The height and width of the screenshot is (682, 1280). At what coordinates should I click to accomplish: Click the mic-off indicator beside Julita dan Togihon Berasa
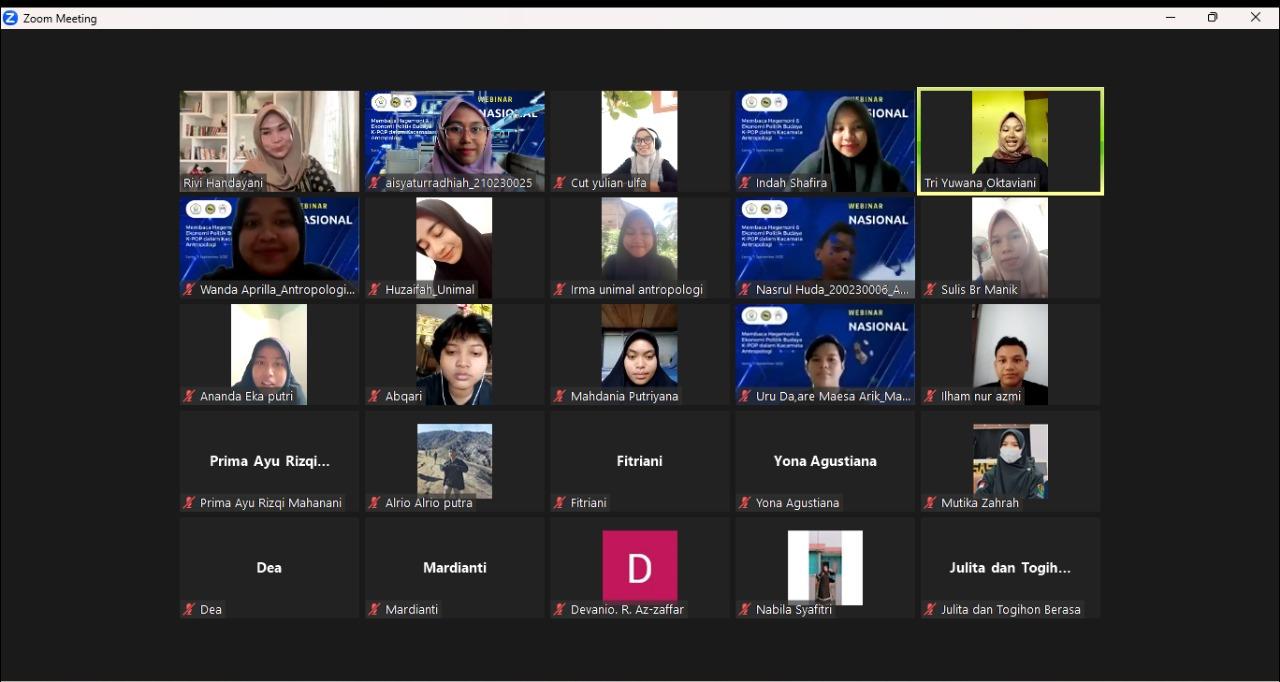(928, 609)
